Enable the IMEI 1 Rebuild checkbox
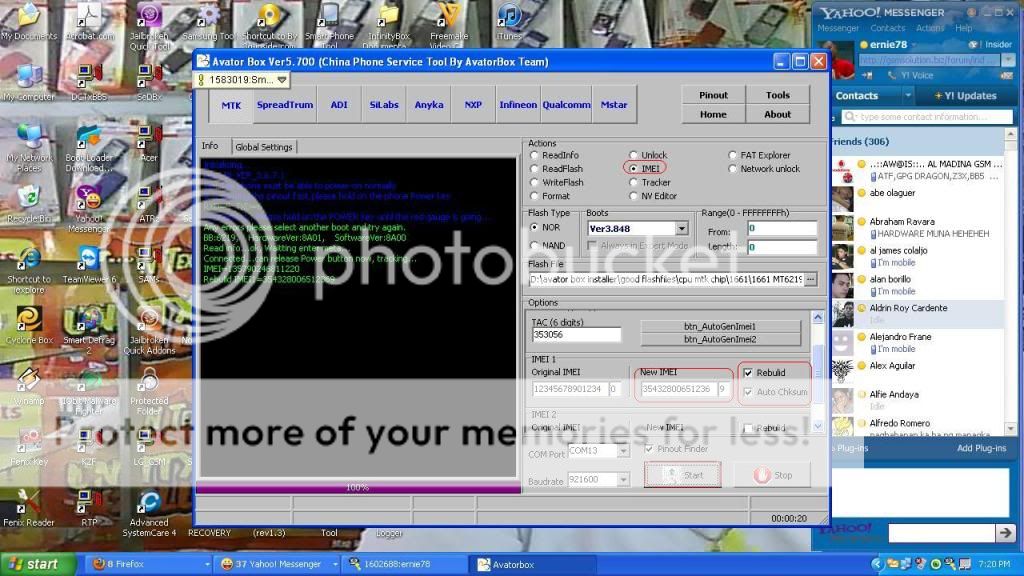Screen dimensions: 1024x576 [x=748, y=373]
